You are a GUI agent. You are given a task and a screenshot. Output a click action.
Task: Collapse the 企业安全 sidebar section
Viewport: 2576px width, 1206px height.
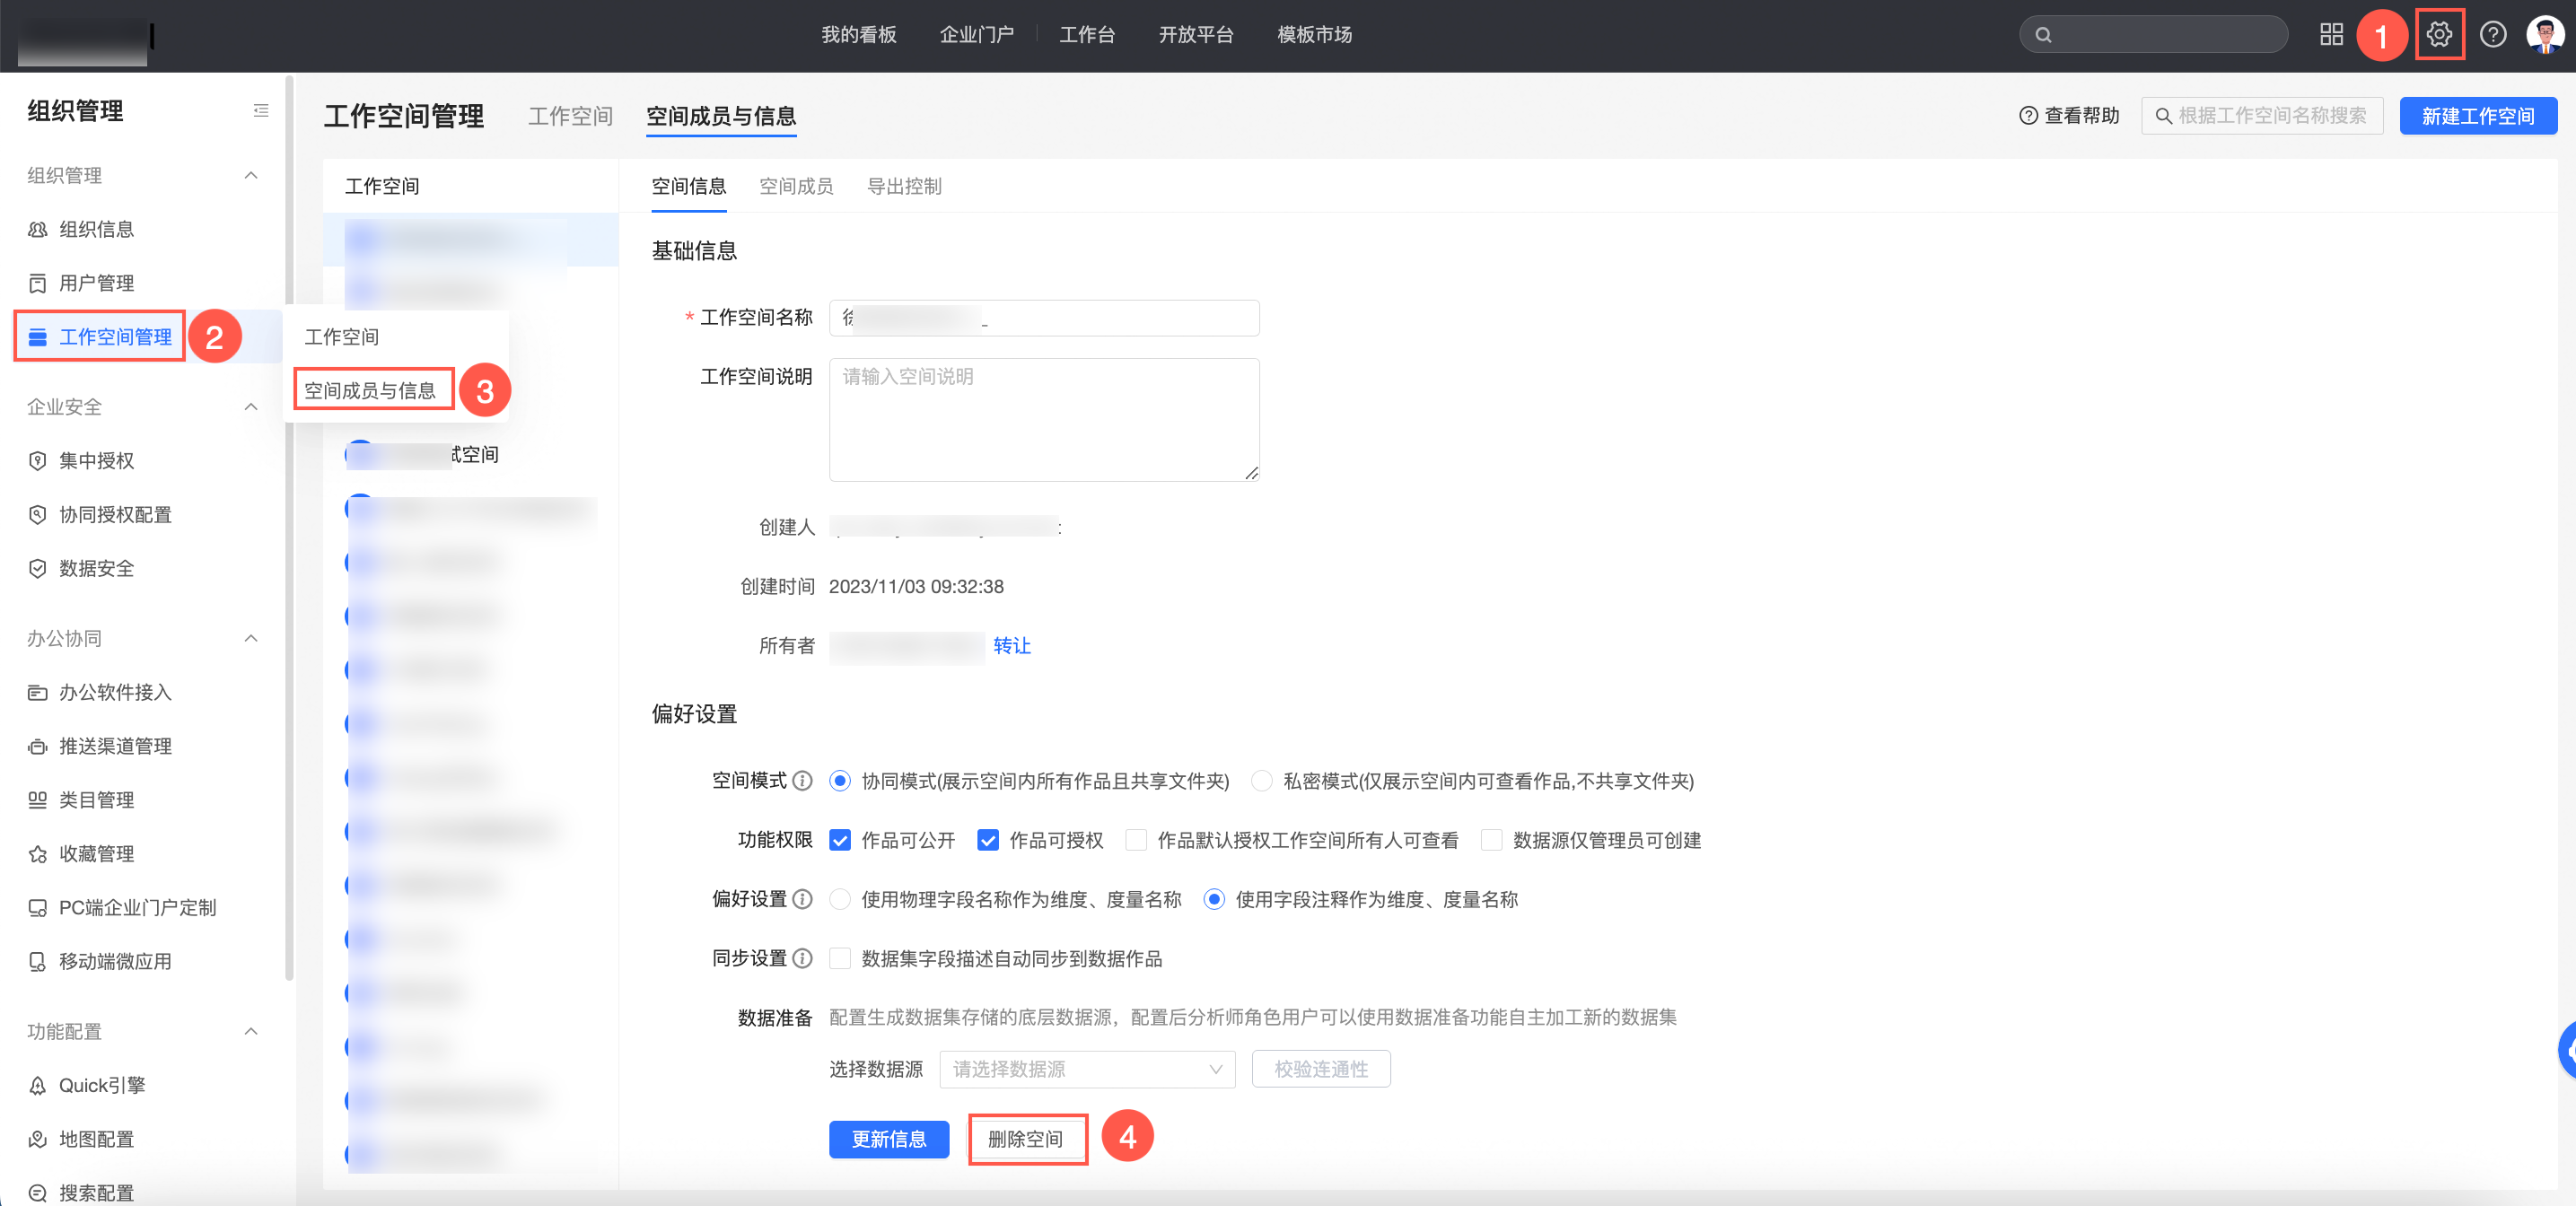251,407
